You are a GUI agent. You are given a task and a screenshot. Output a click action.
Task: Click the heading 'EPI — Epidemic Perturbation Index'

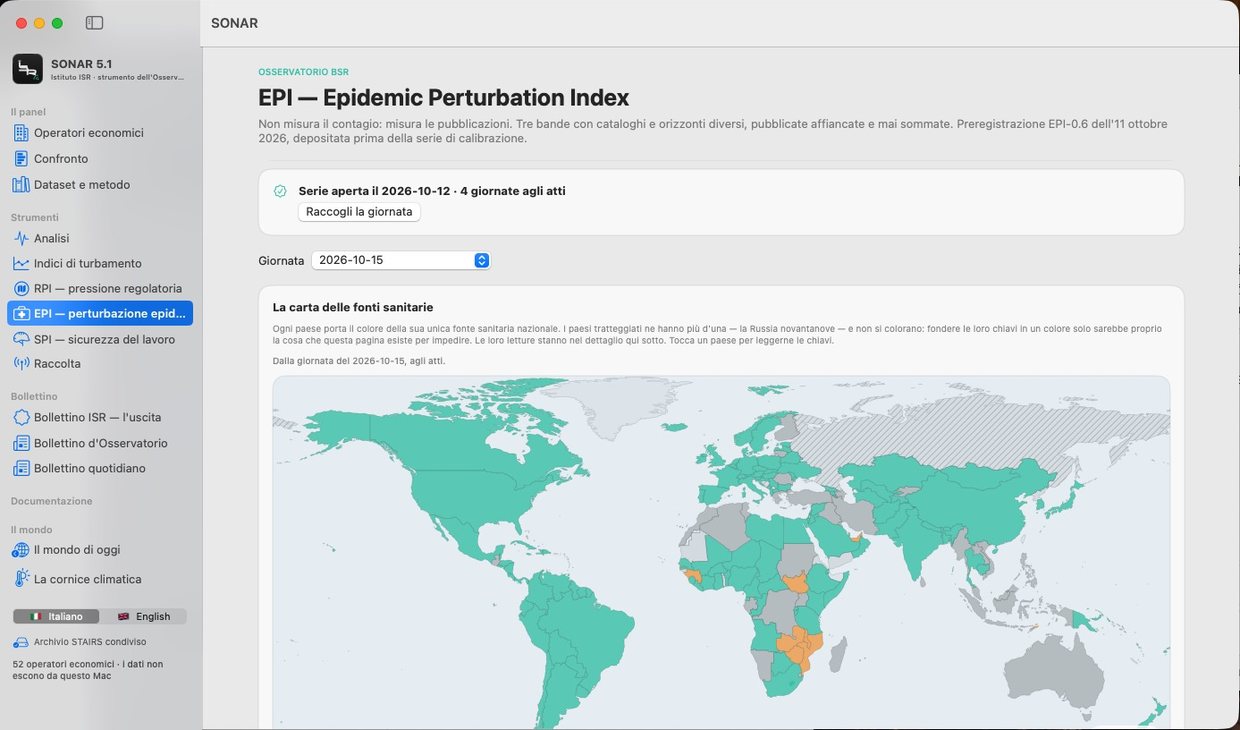(x=444, y=98)
